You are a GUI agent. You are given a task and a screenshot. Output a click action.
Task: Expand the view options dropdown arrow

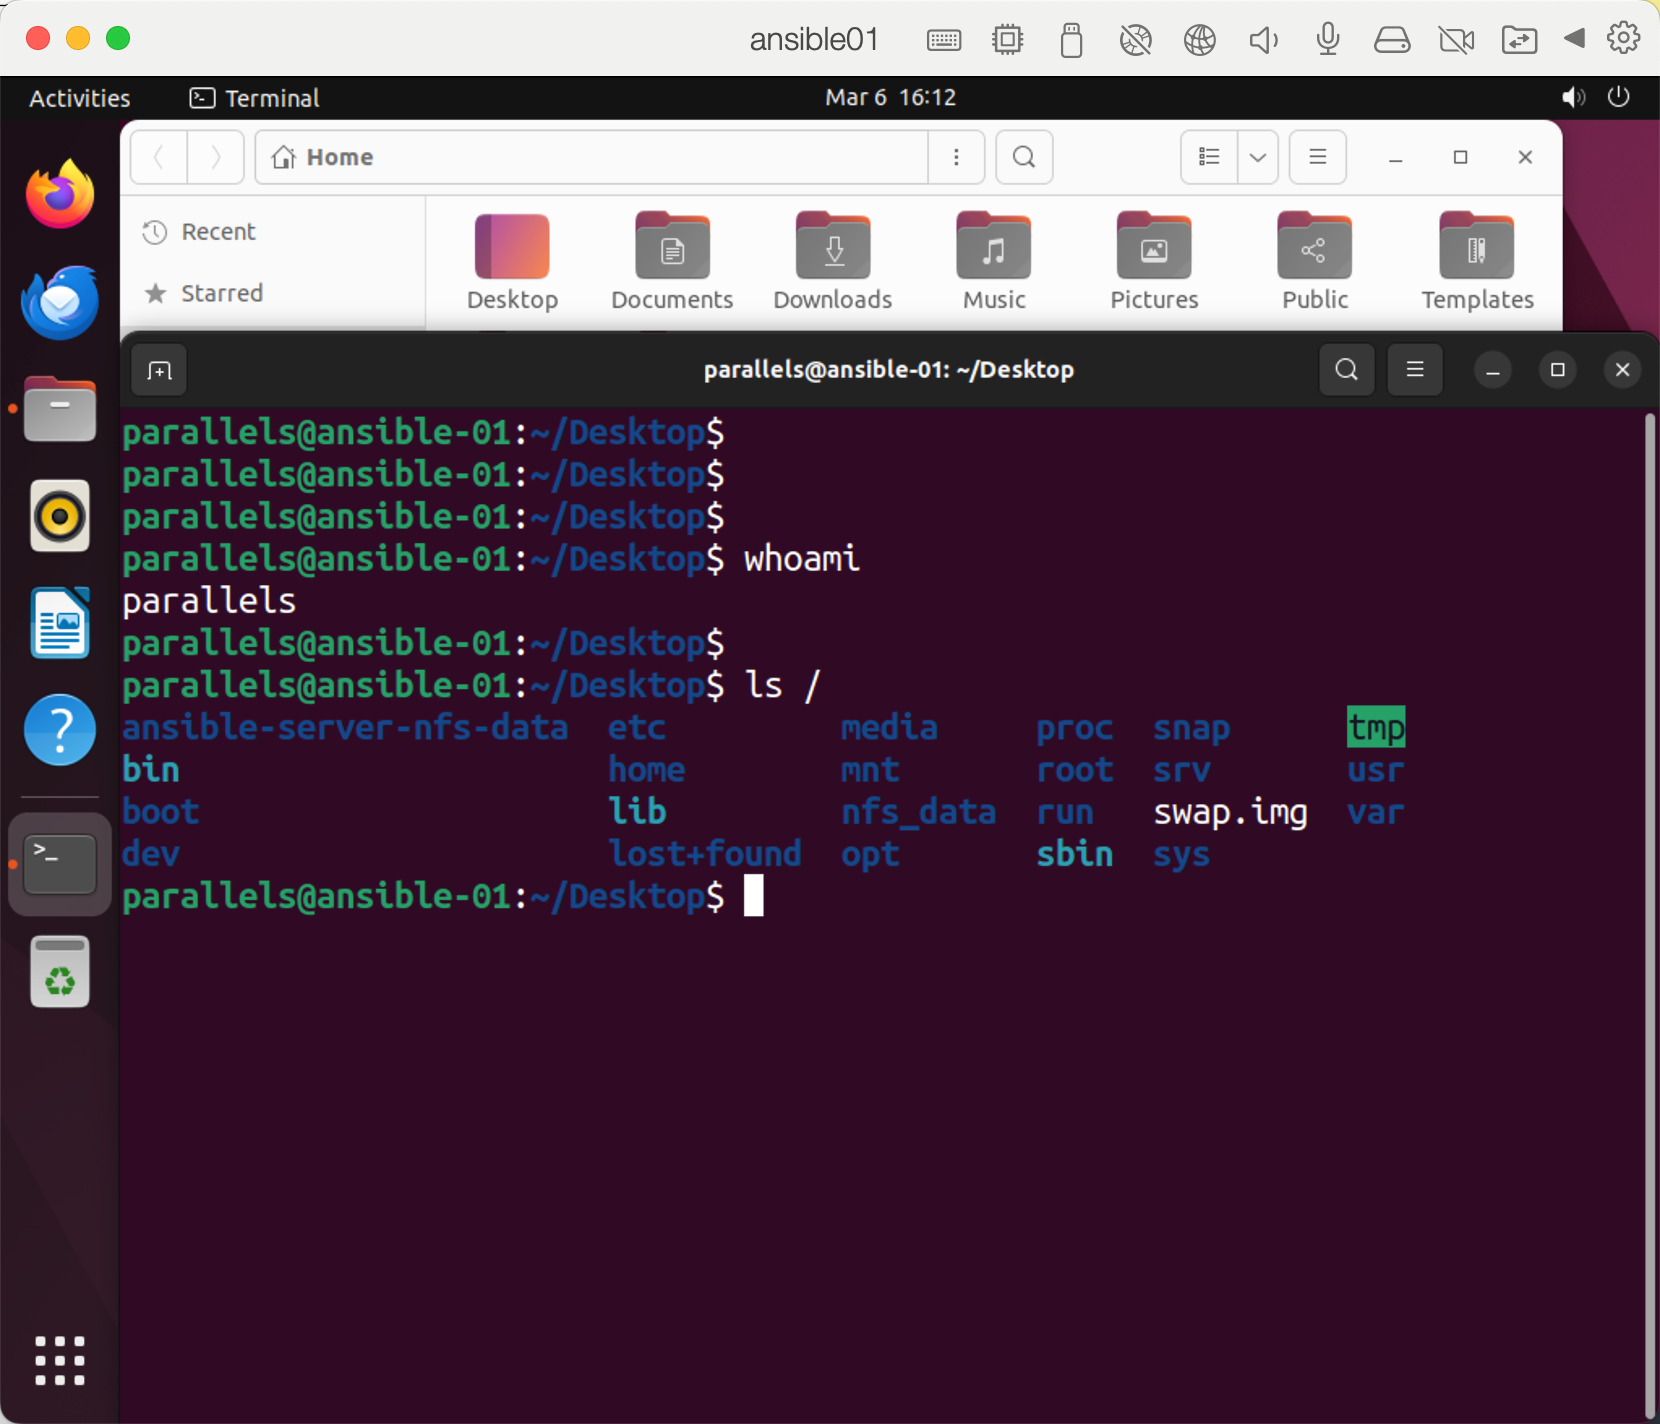pos(1258,157)
